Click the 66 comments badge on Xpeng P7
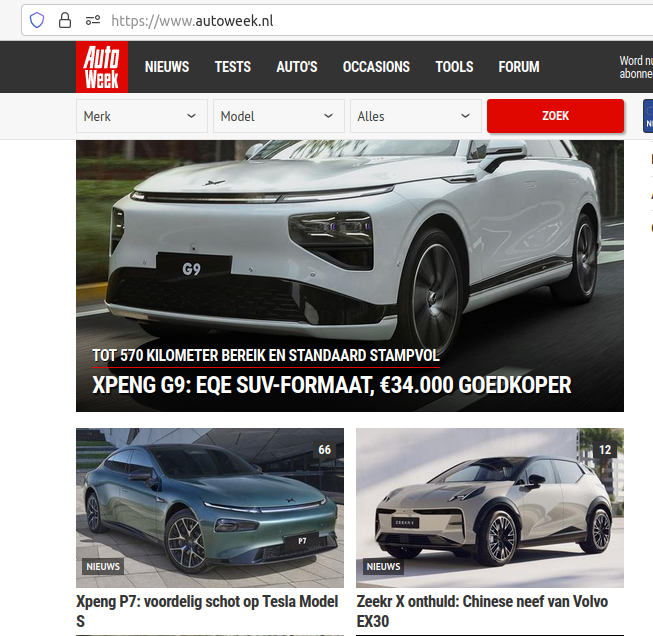653x636 pixels. [x=324, y=450]
